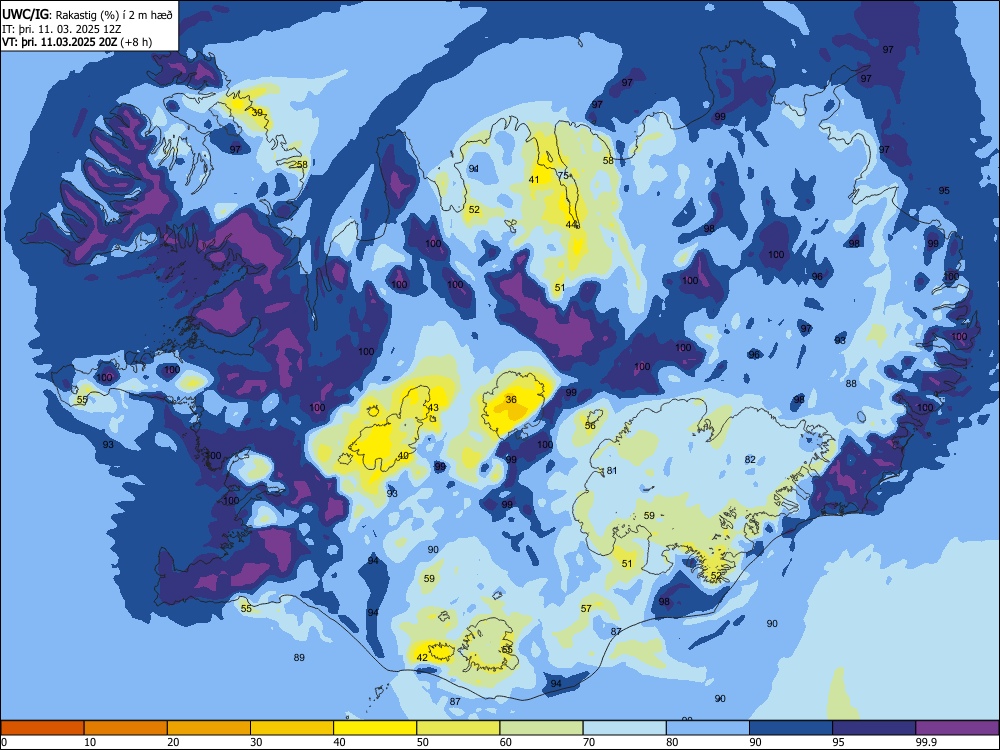The width and height of the screenshot is (1000, 750).
Task: Click the 'IT: þri. 11. 03. 2025 12Z' line
Action: point(61,29)
